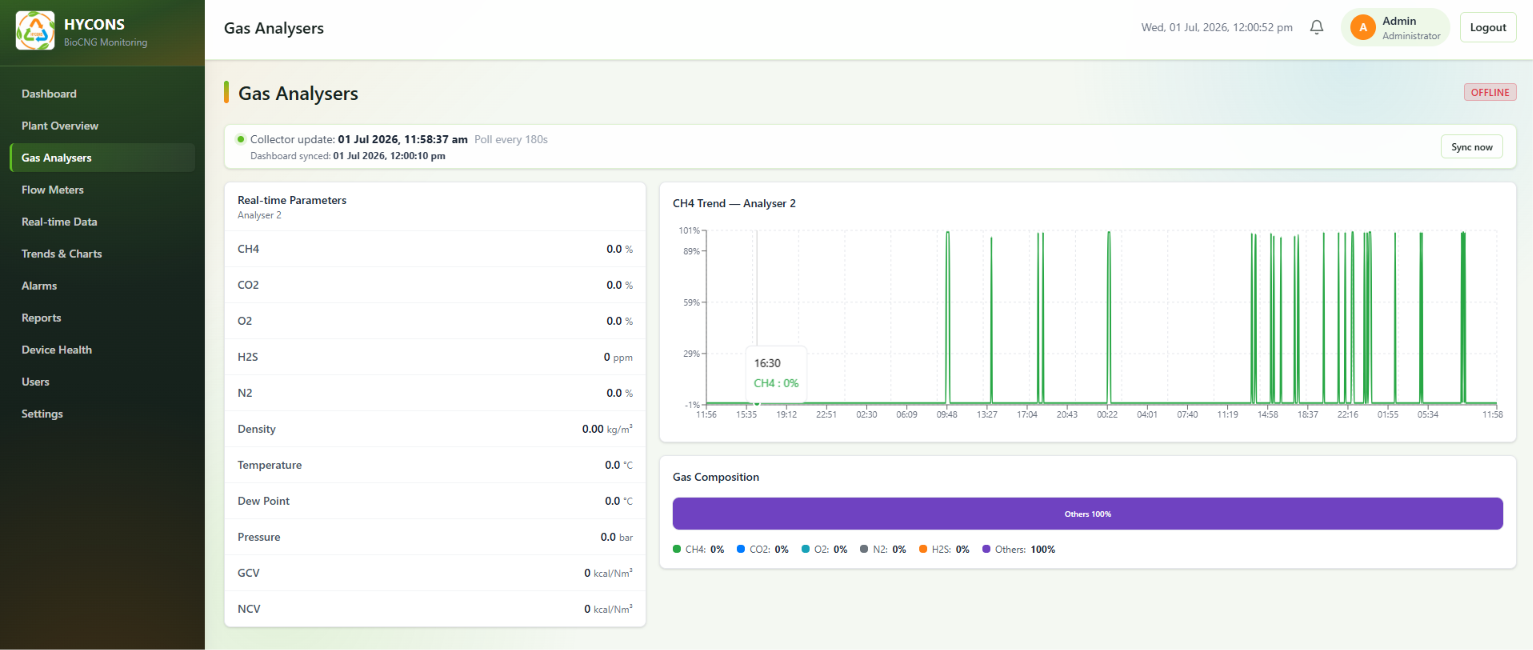The image size is (1533, 650).
Task: Click 'Poll every 180s' text
Action: (511, 139)
